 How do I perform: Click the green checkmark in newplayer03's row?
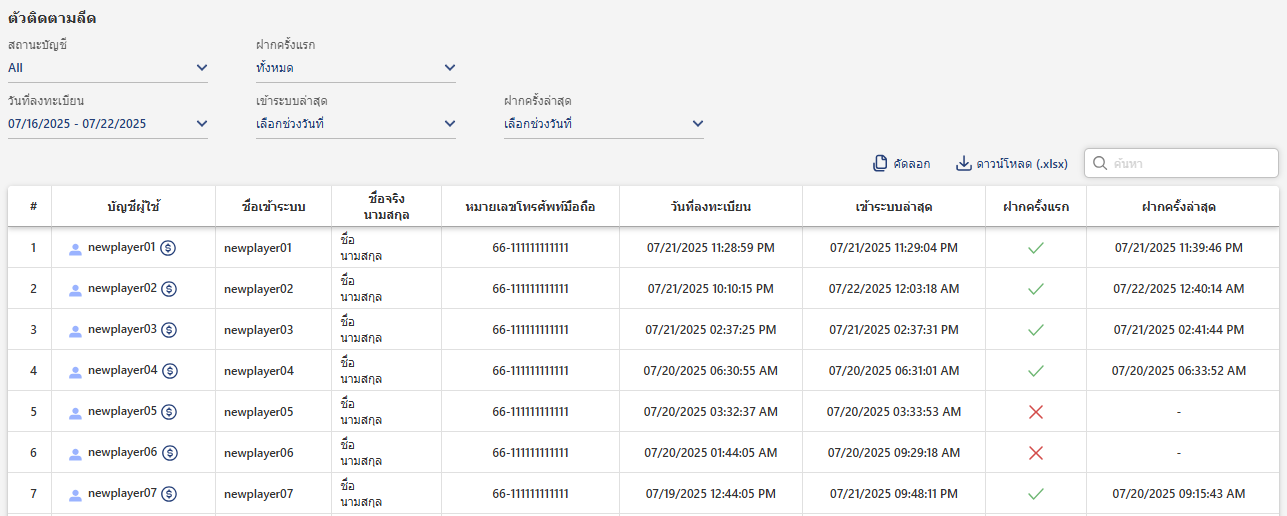(1036, 329)
